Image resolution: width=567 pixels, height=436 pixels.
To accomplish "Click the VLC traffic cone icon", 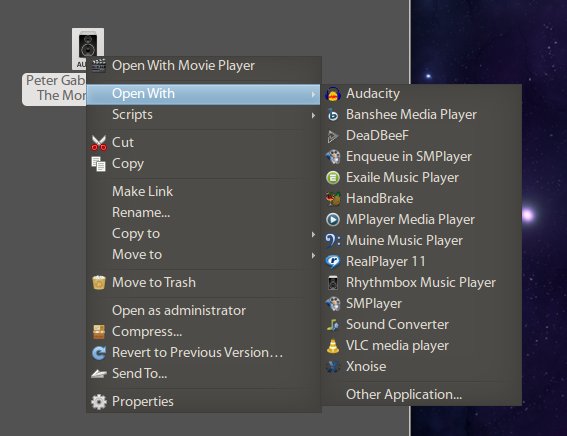I will tap(333, 346).
